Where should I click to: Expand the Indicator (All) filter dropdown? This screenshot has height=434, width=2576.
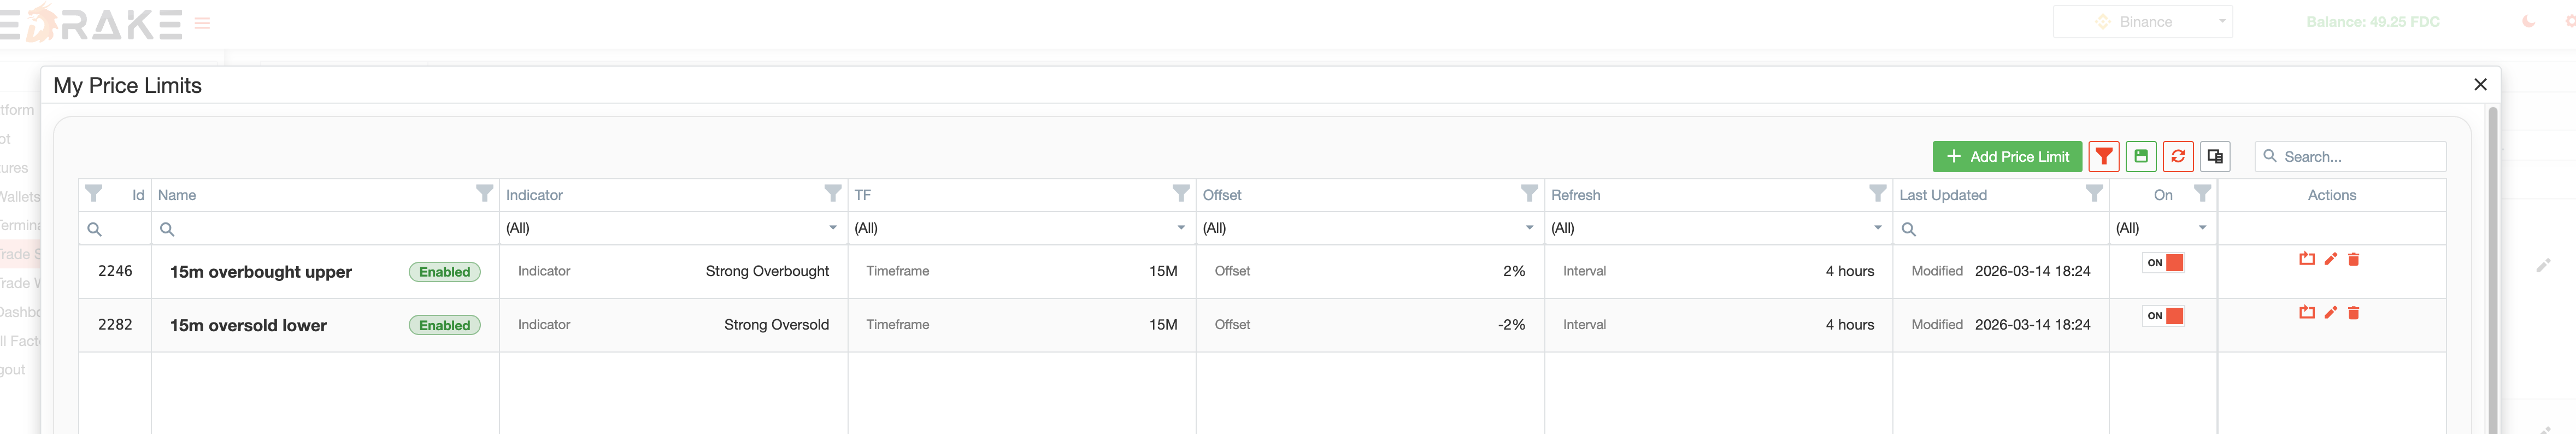click(x=832, y=228)
